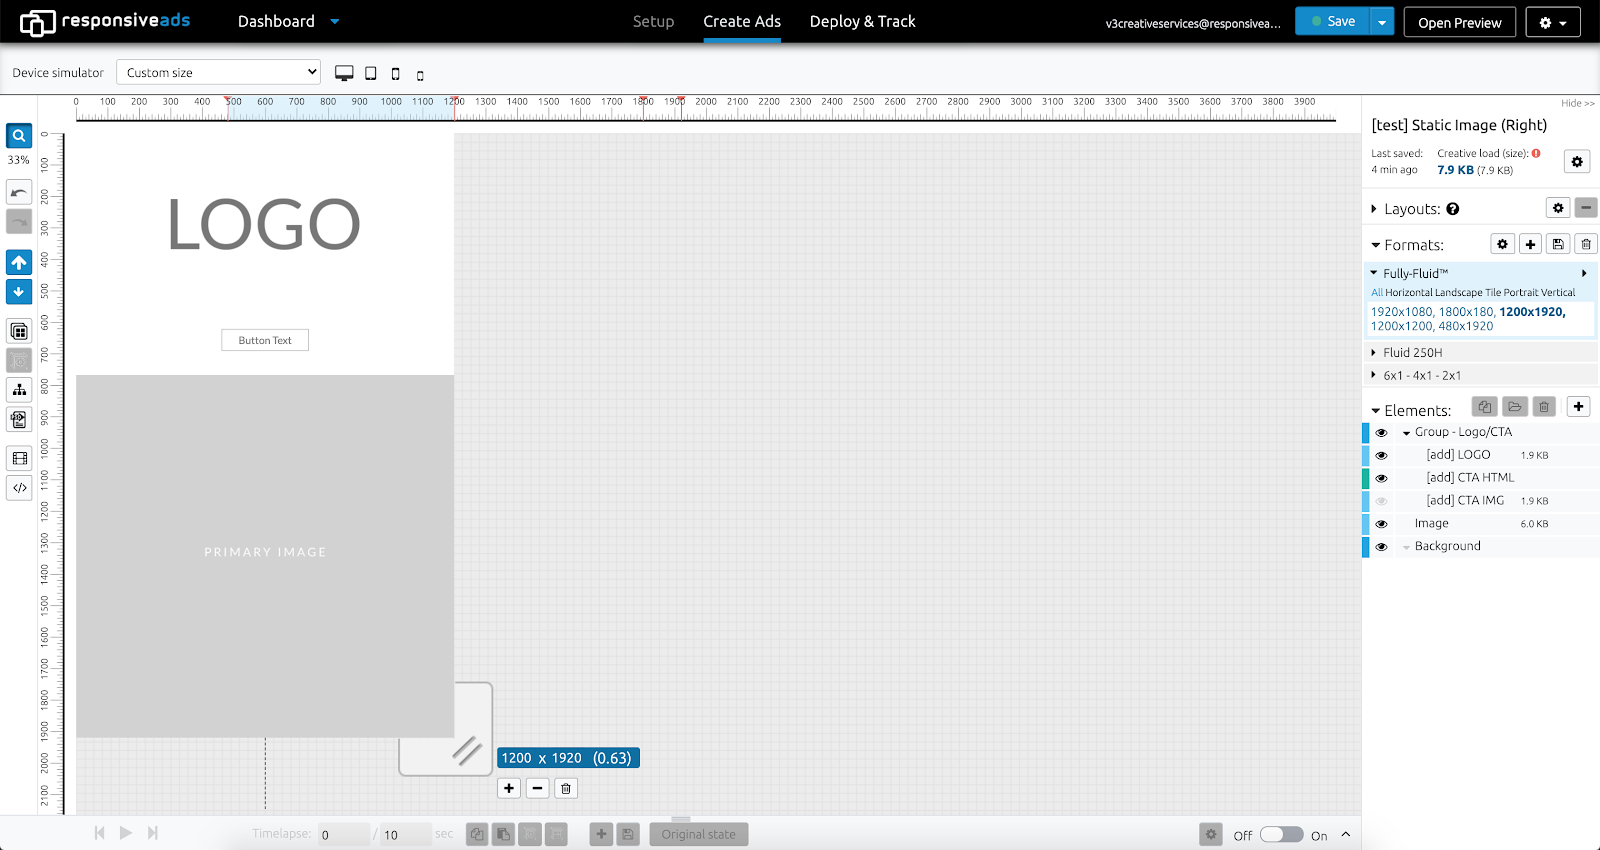
Task: Go to the Setup tab
Action: click(x=653, y=21)
